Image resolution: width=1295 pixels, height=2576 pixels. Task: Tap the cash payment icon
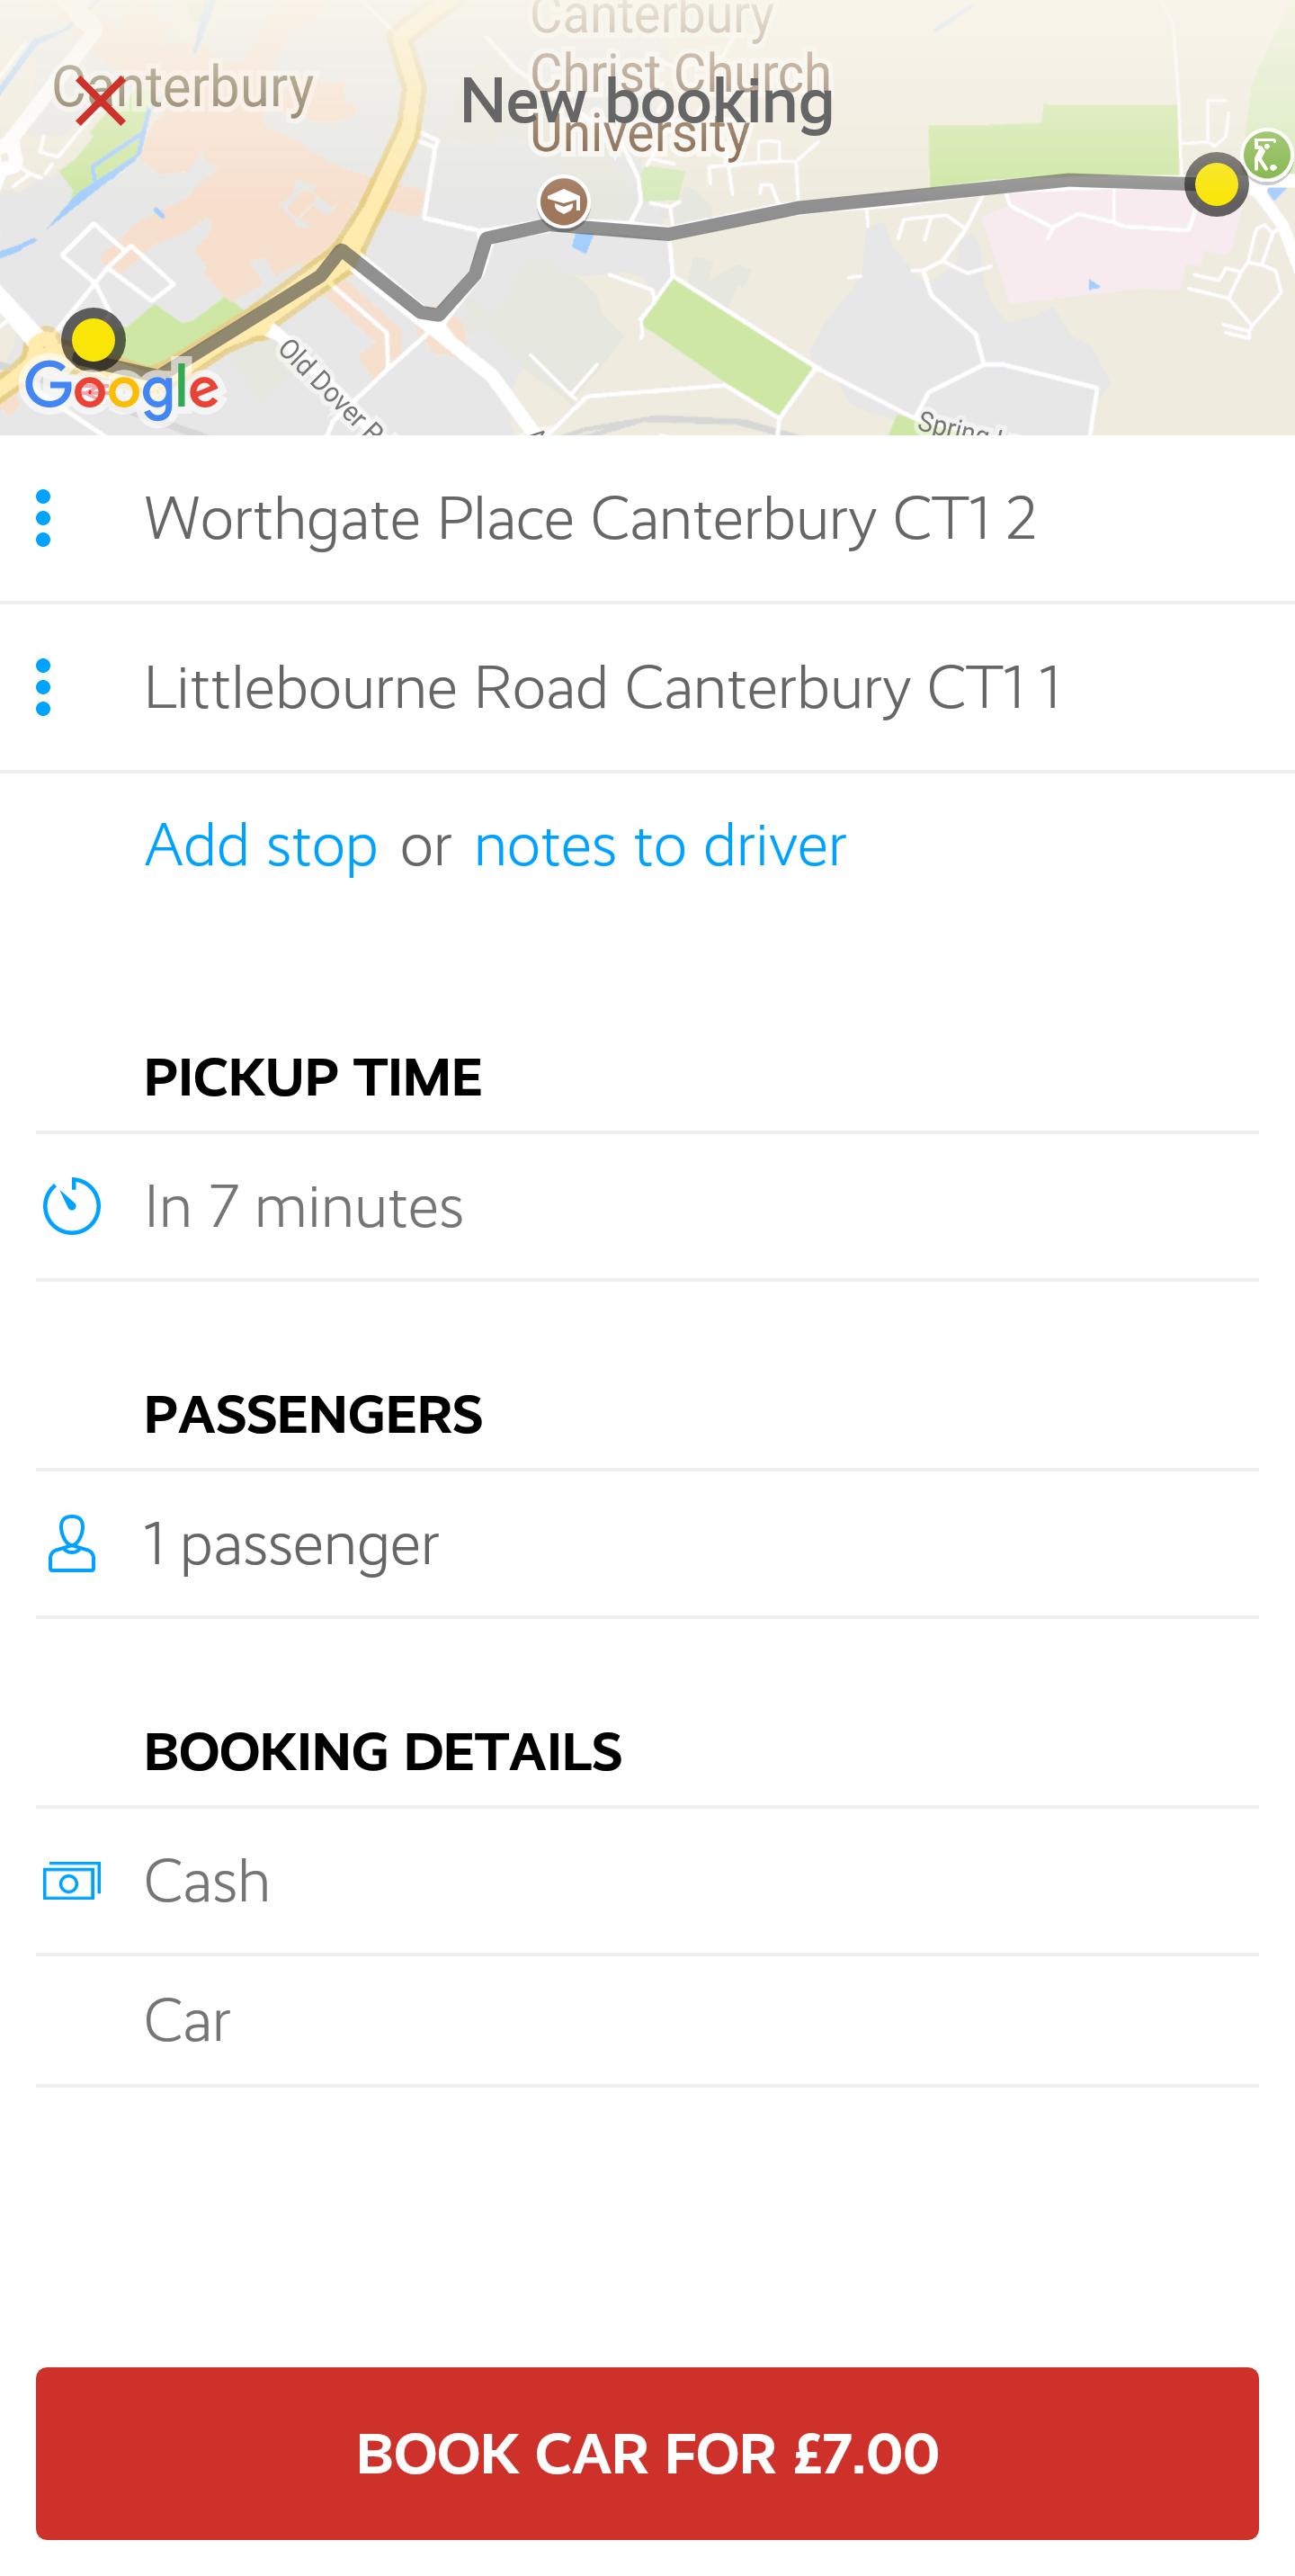pos(72,1881)
